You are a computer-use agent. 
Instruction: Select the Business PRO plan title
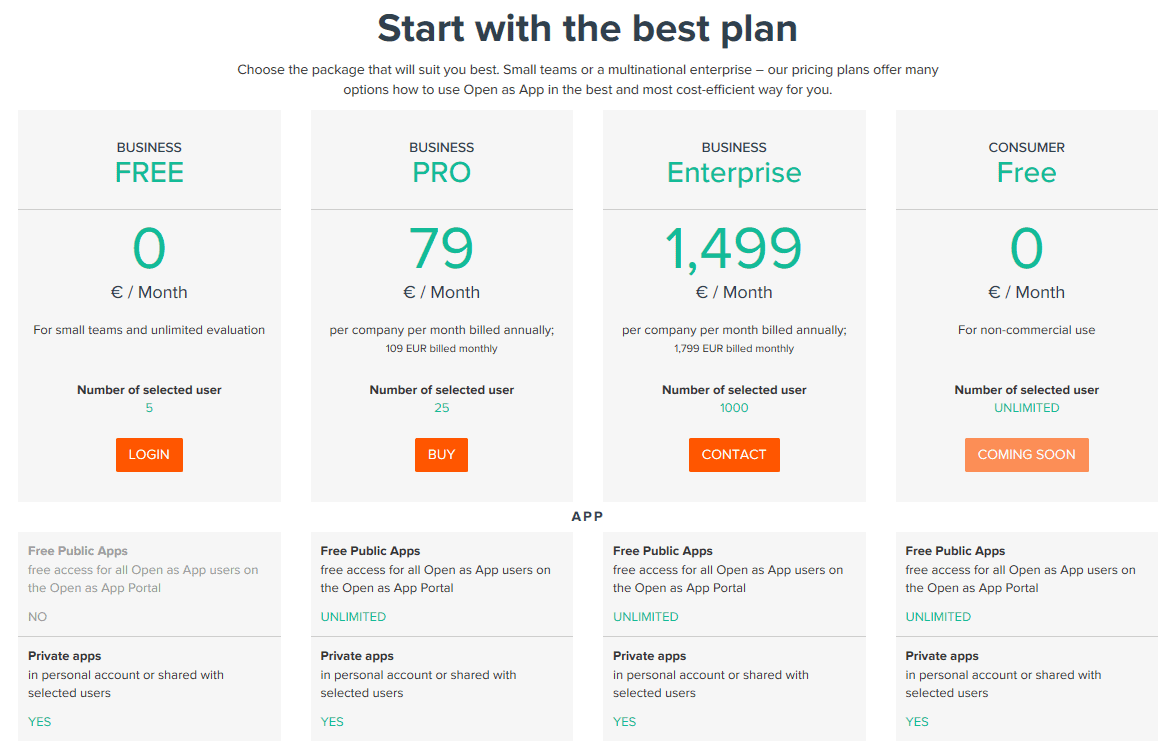pyautogui.click(x=441, y=172)
